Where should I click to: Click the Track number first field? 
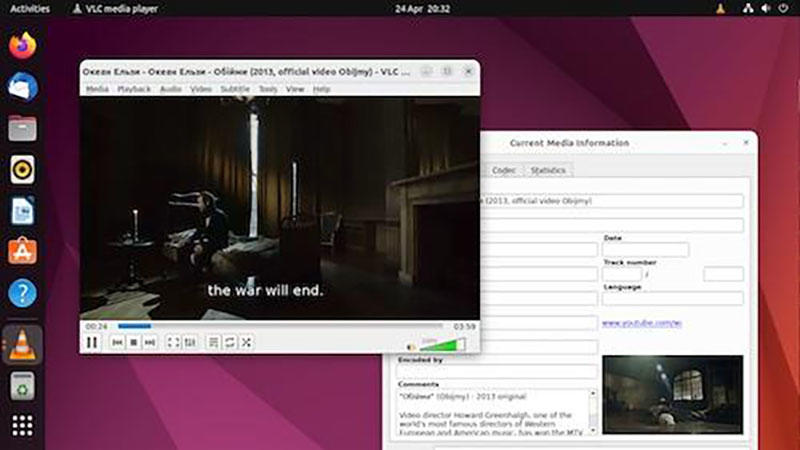tap(622, 274)
